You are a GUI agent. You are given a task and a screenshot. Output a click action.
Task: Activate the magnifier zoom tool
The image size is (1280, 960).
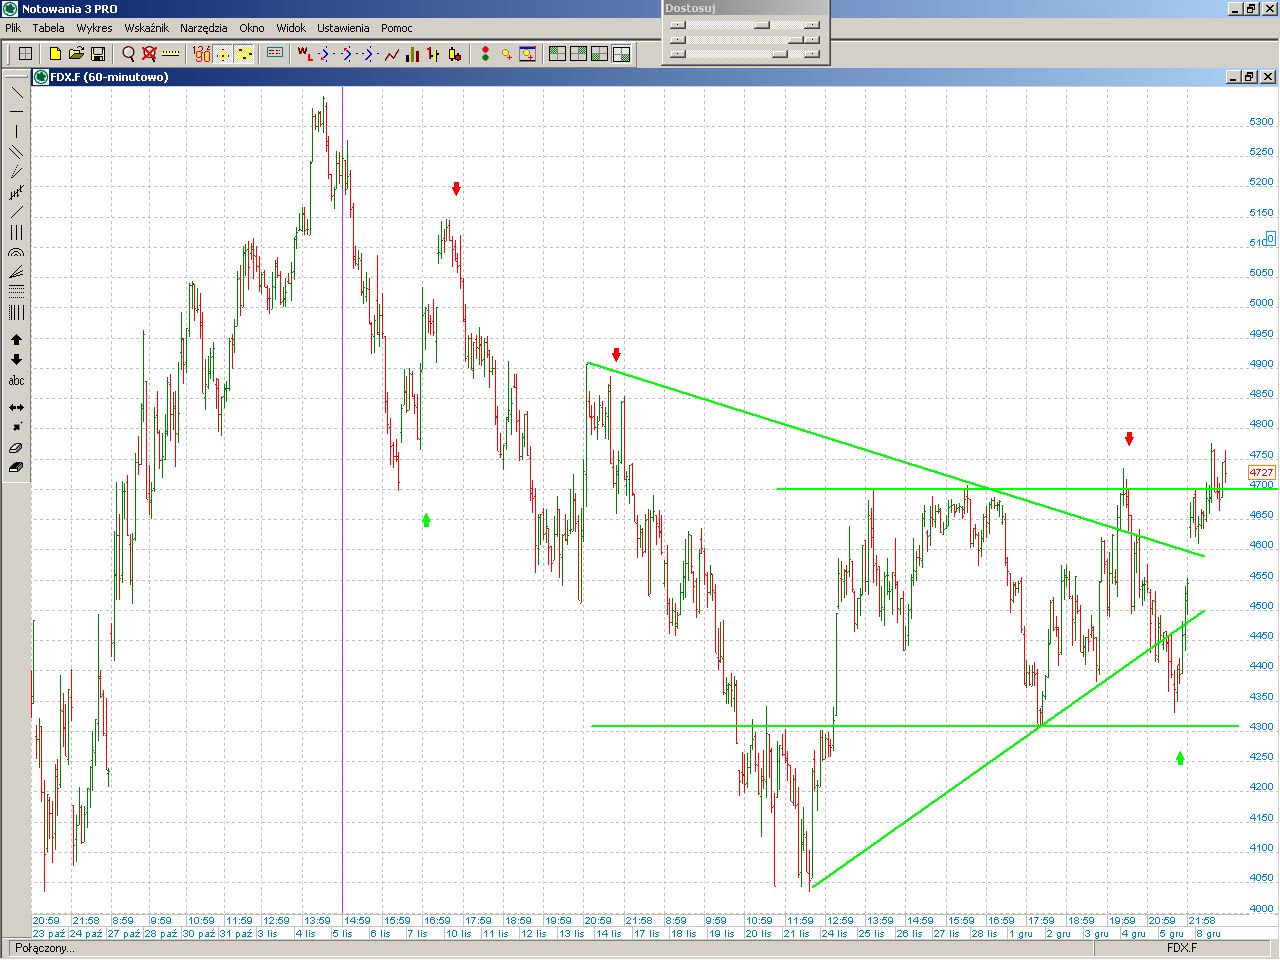tap(129, 54)
